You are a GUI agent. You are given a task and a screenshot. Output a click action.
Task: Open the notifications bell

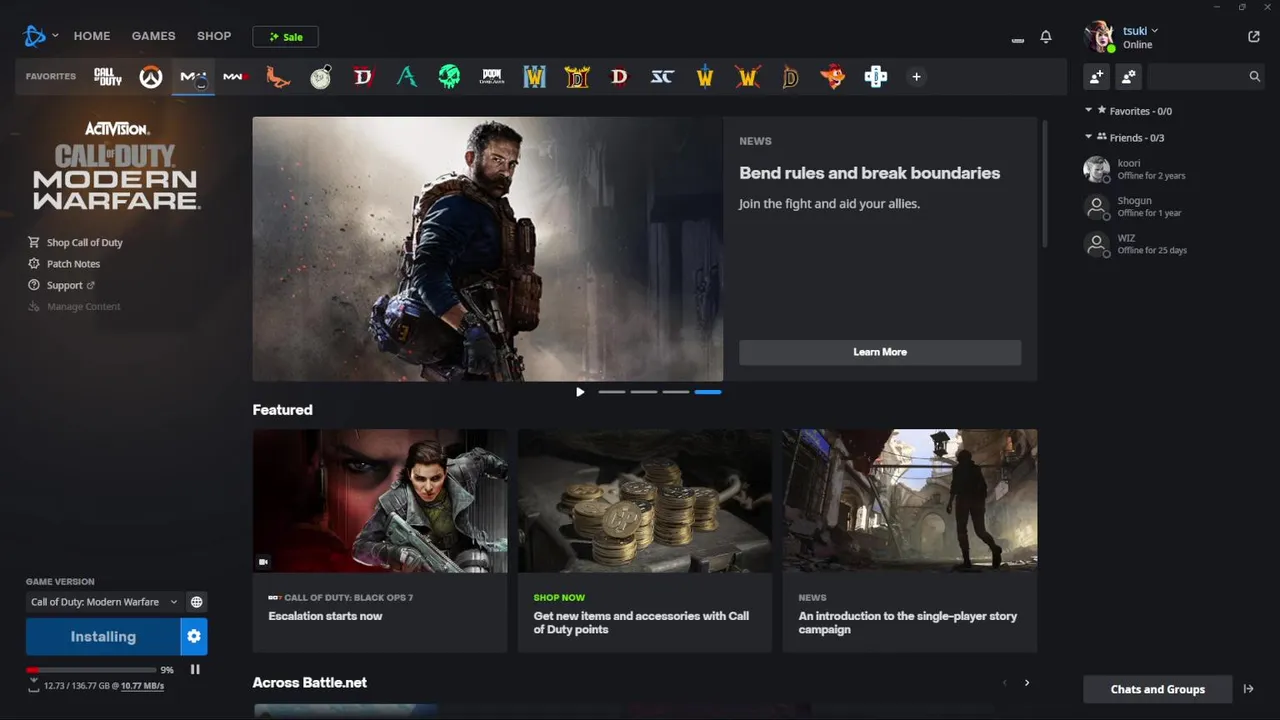click(x=1046, y=37)
